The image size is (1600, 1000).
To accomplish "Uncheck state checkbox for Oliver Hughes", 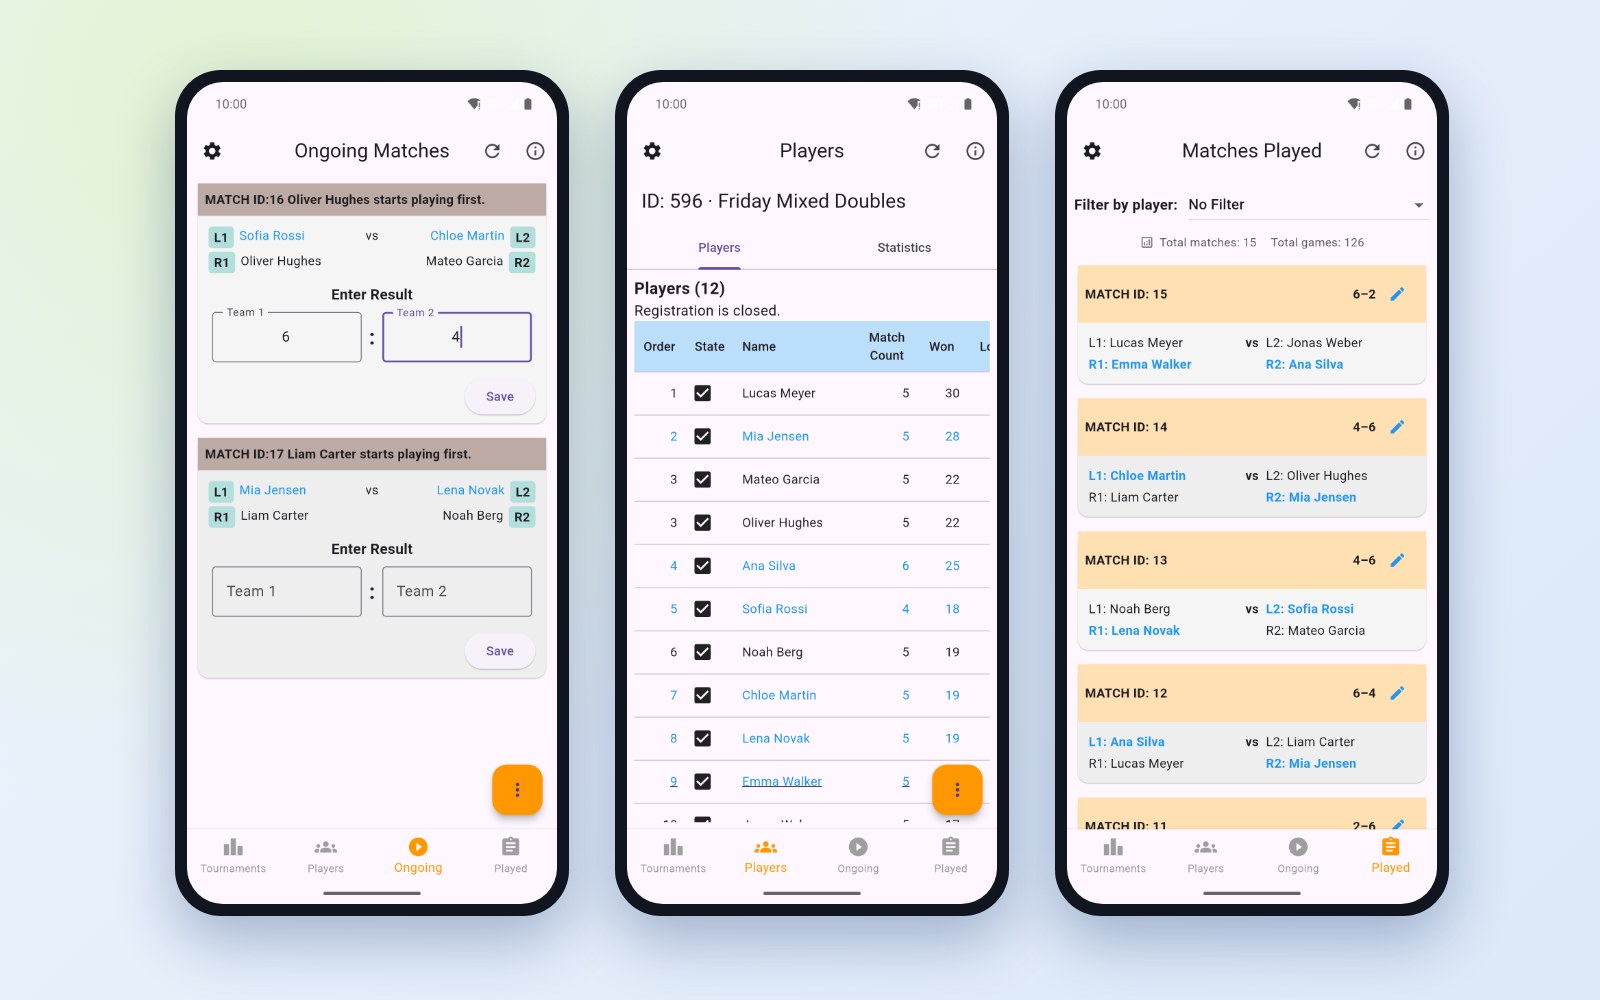I will [703, 522].
